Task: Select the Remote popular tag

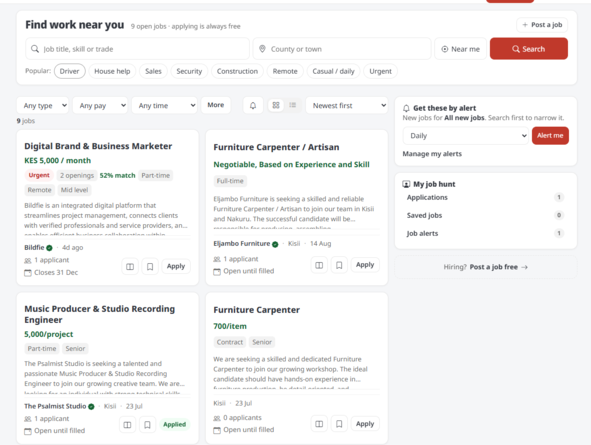Action: pos(285,71)
